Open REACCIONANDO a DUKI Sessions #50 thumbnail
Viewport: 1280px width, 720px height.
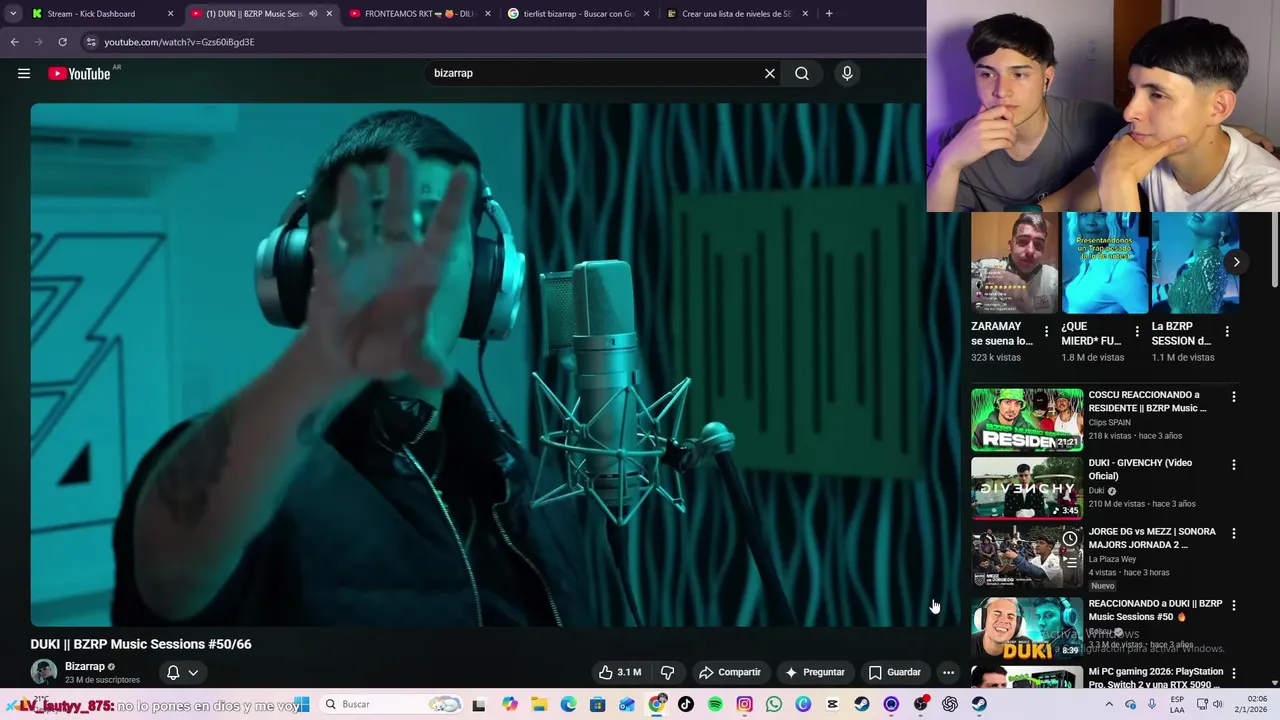(x=1027, y=628)
